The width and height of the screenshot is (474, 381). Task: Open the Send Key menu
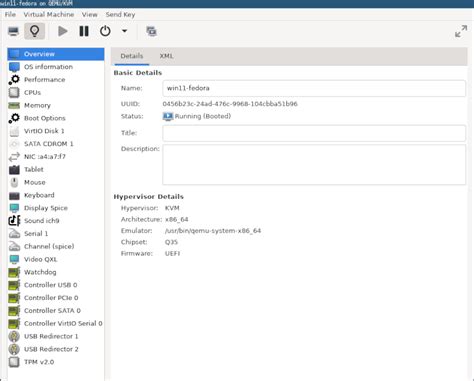(120, 15)
